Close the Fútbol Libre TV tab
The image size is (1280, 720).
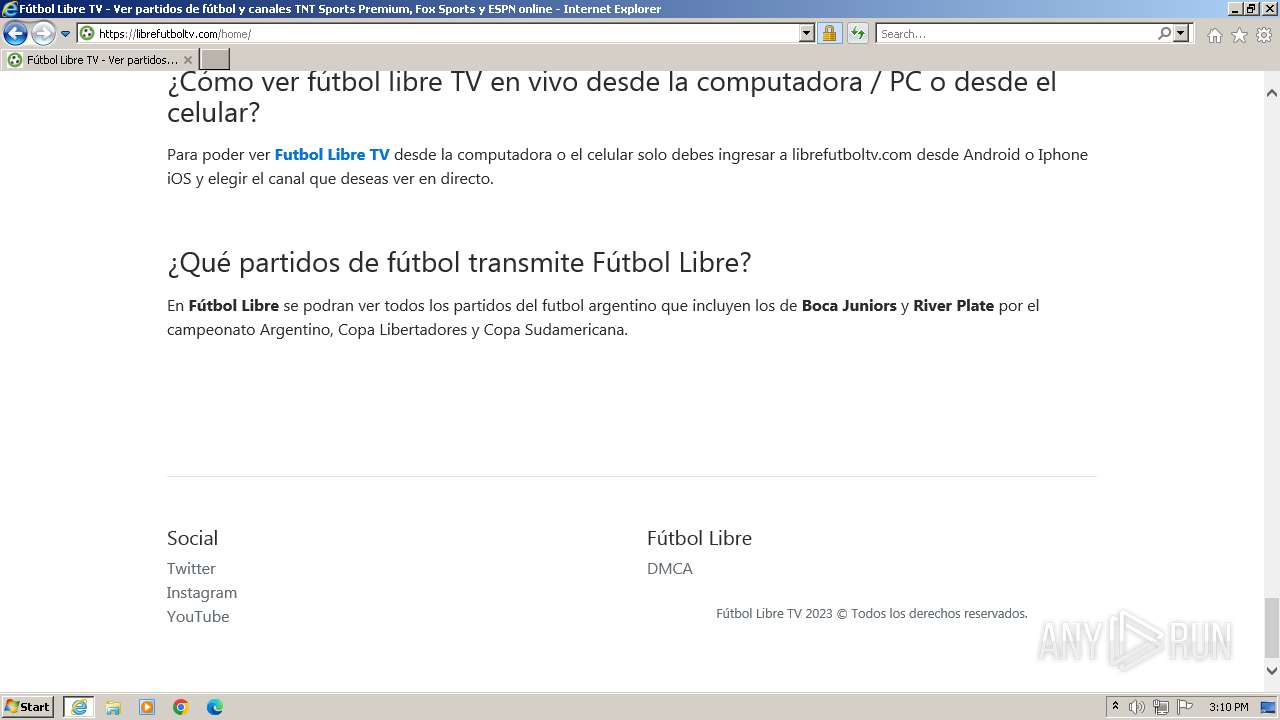coord(188,60)
